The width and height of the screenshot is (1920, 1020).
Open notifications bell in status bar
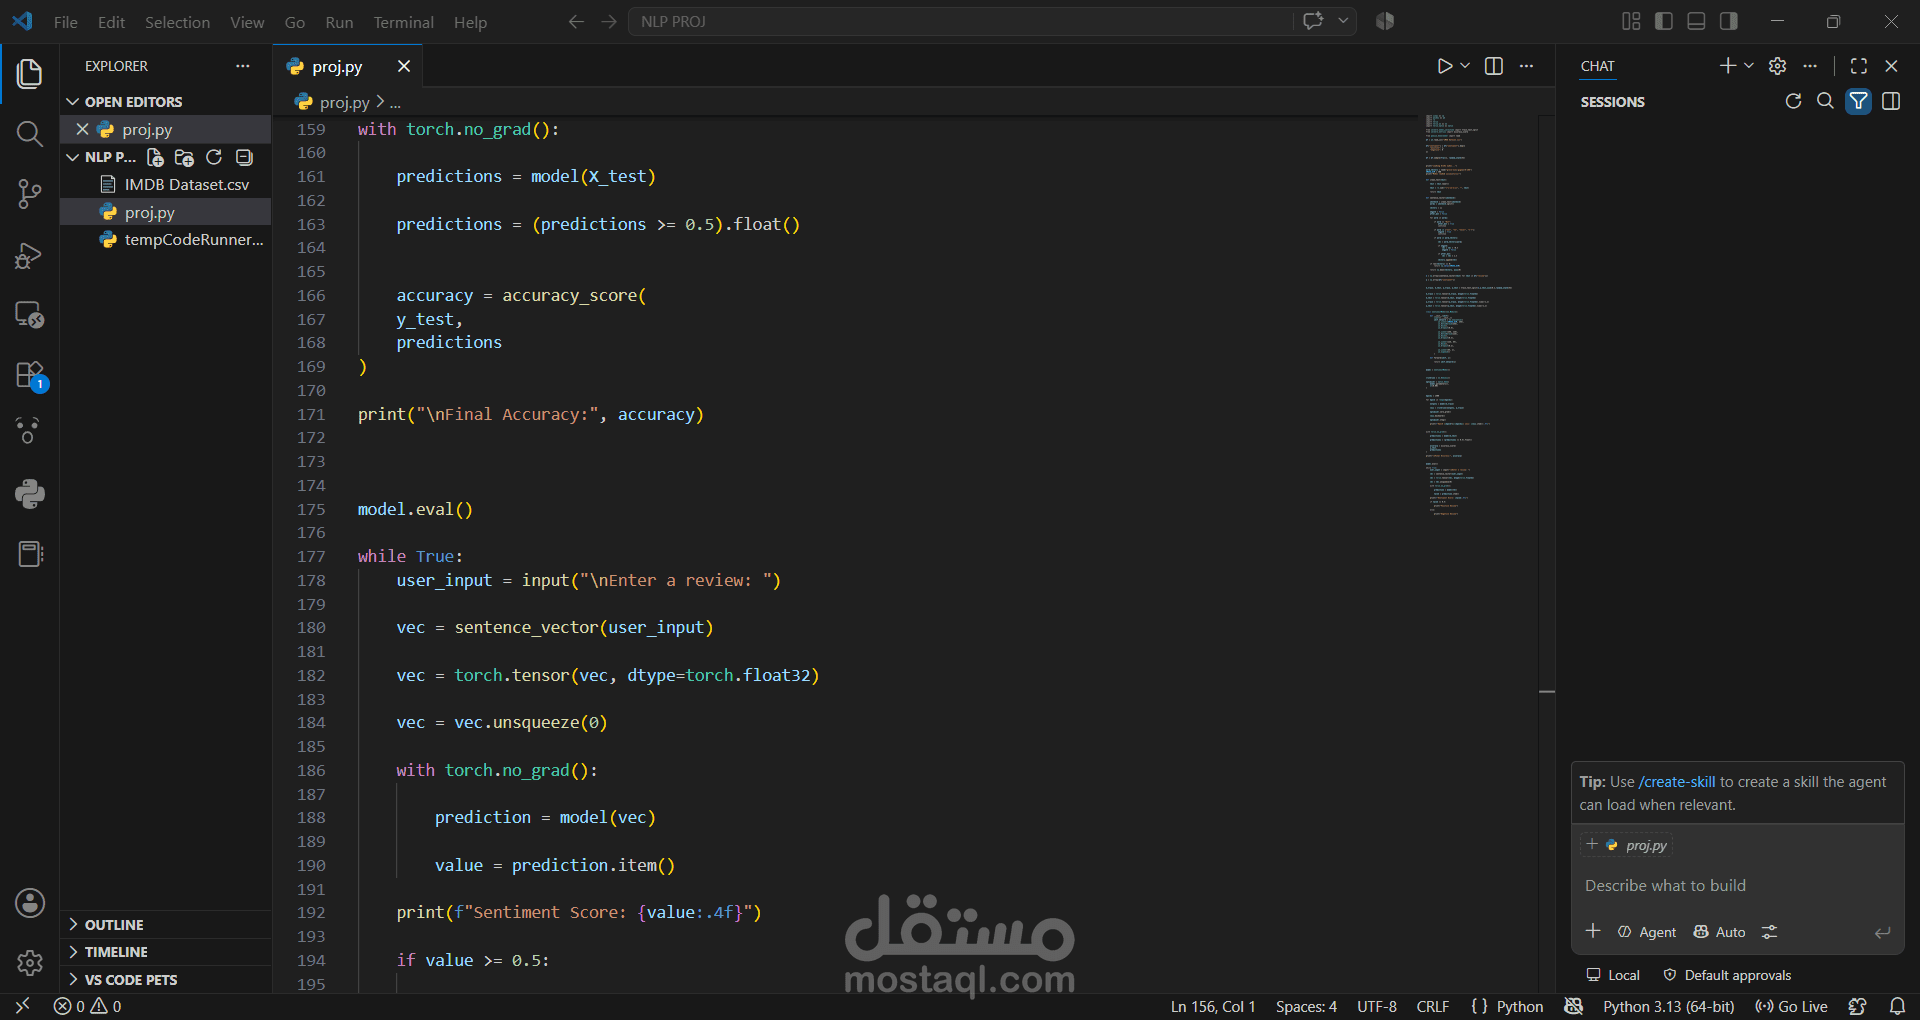[1897, 1006]
